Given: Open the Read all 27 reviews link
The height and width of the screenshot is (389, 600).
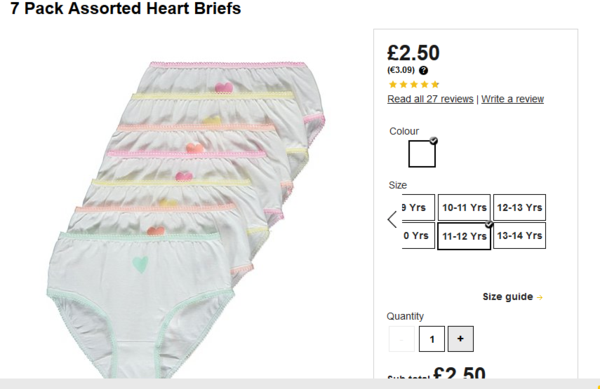Looking at the screenshot, I should pos(430,99).
